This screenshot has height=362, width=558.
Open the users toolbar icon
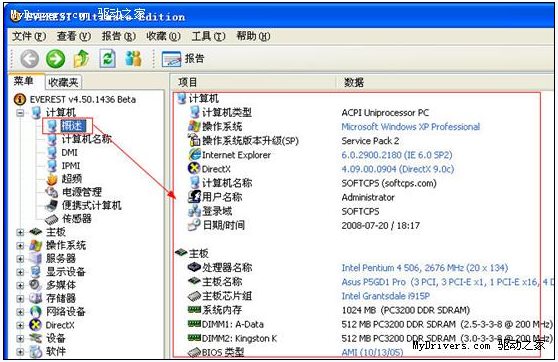133,59
